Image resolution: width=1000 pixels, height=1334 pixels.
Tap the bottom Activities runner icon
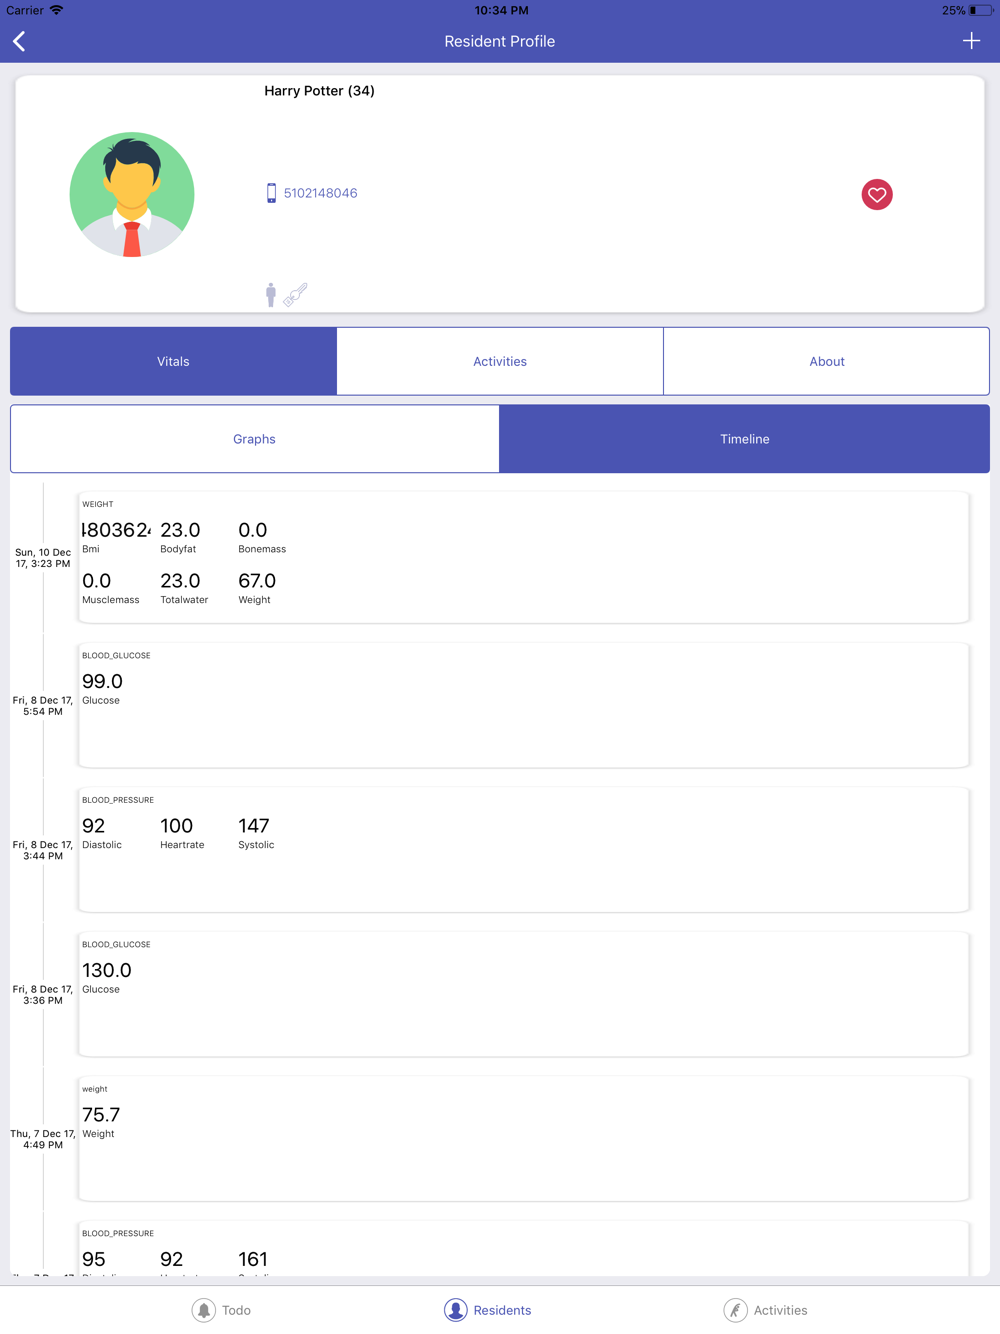tap(736, 1310)
